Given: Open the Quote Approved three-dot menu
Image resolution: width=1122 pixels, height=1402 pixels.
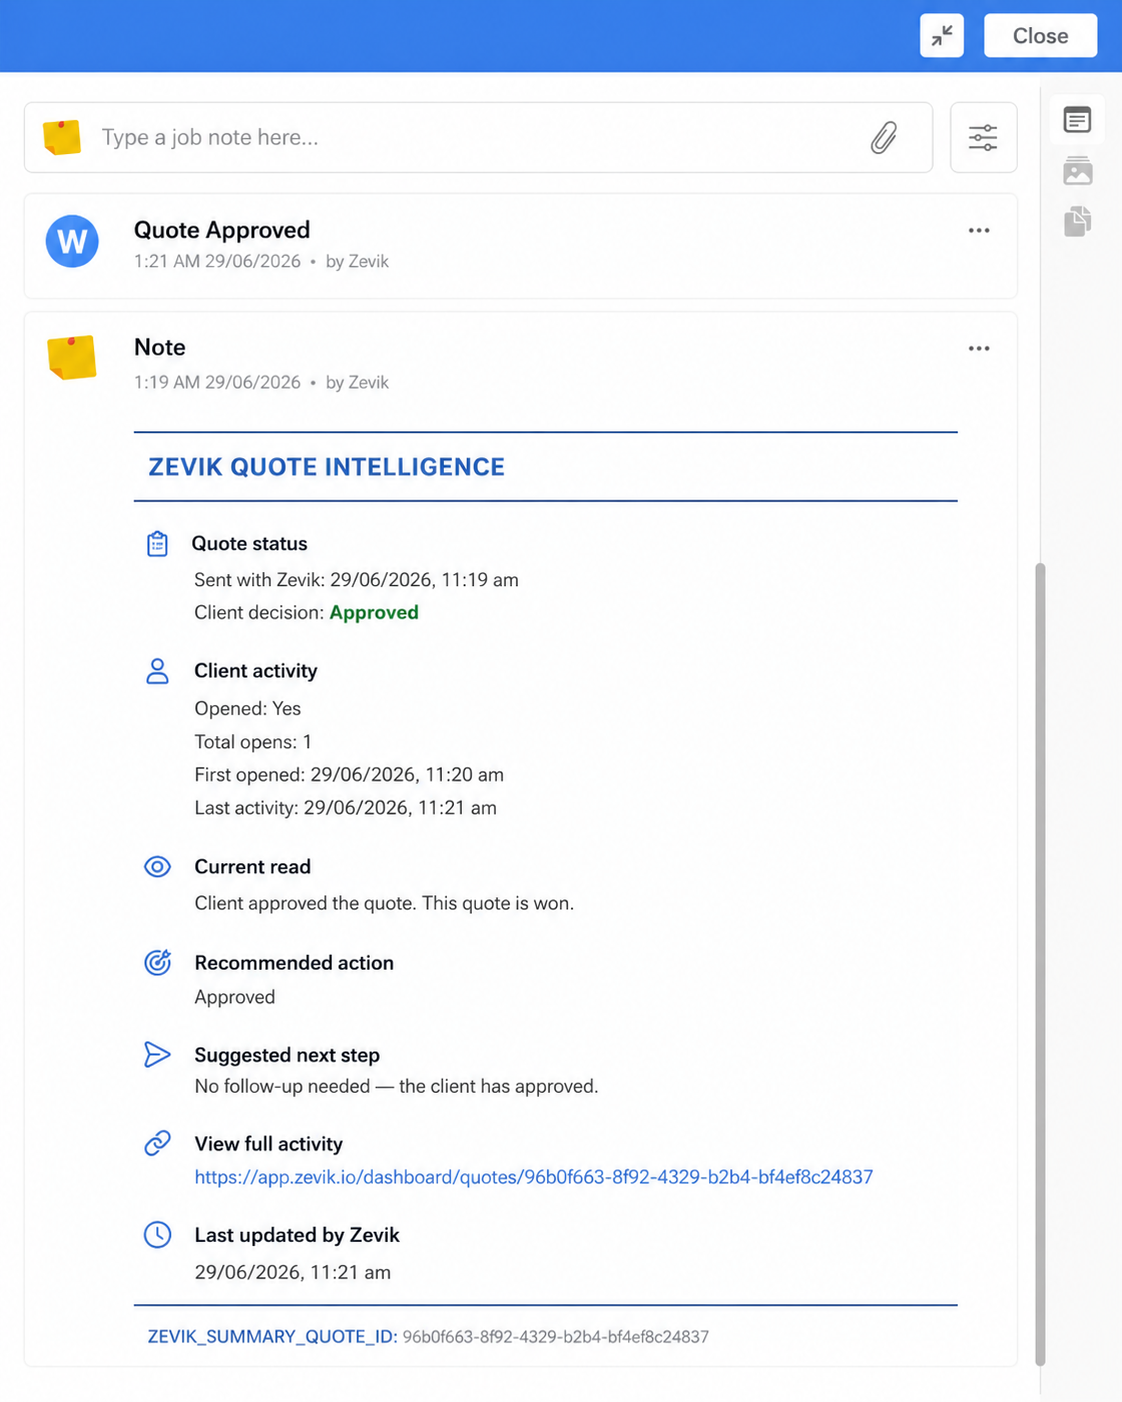Looking at the screenshot, I should coord(979,231).
